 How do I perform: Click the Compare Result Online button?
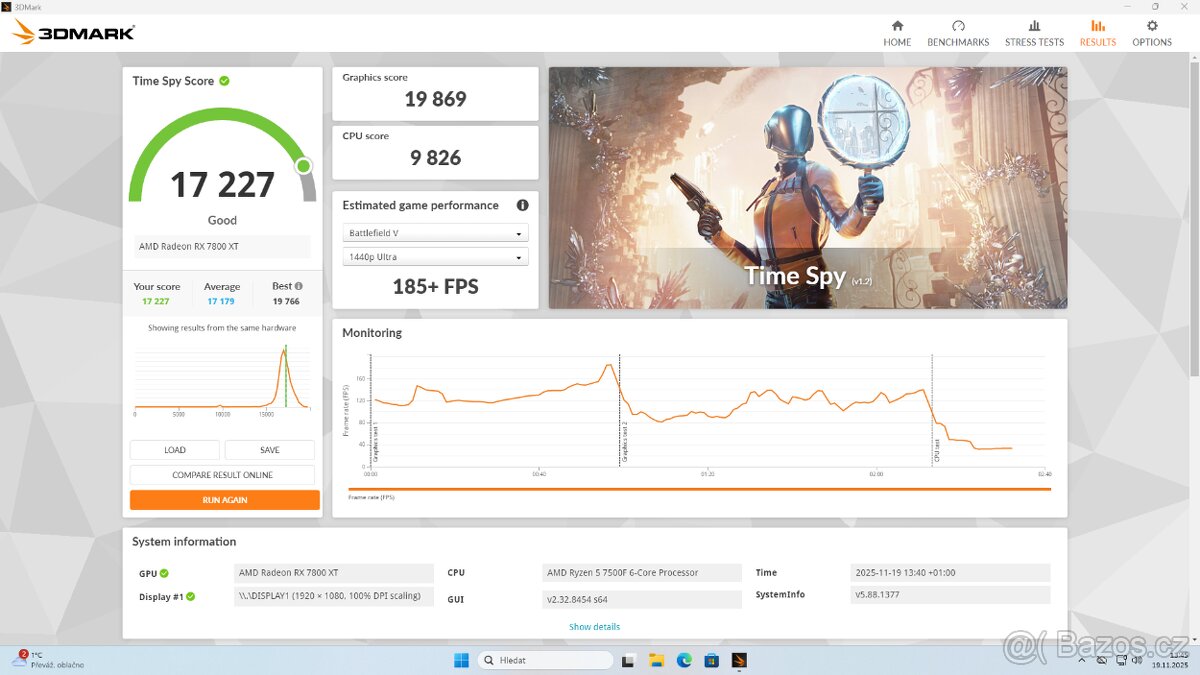coord(222,474)
